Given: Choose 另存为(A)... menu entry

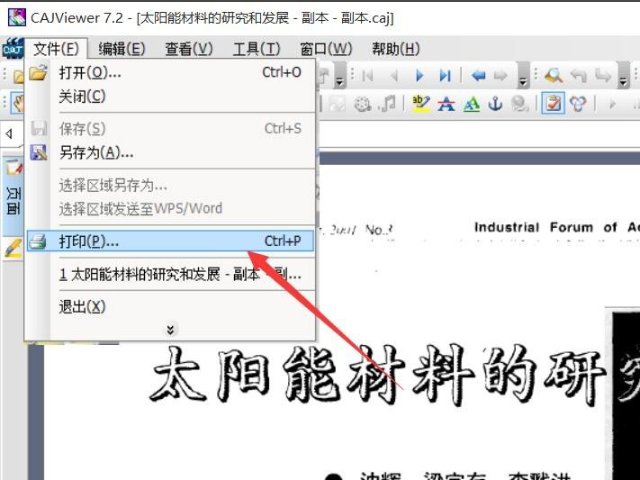Looking at the screenshot, I should 171,153.
